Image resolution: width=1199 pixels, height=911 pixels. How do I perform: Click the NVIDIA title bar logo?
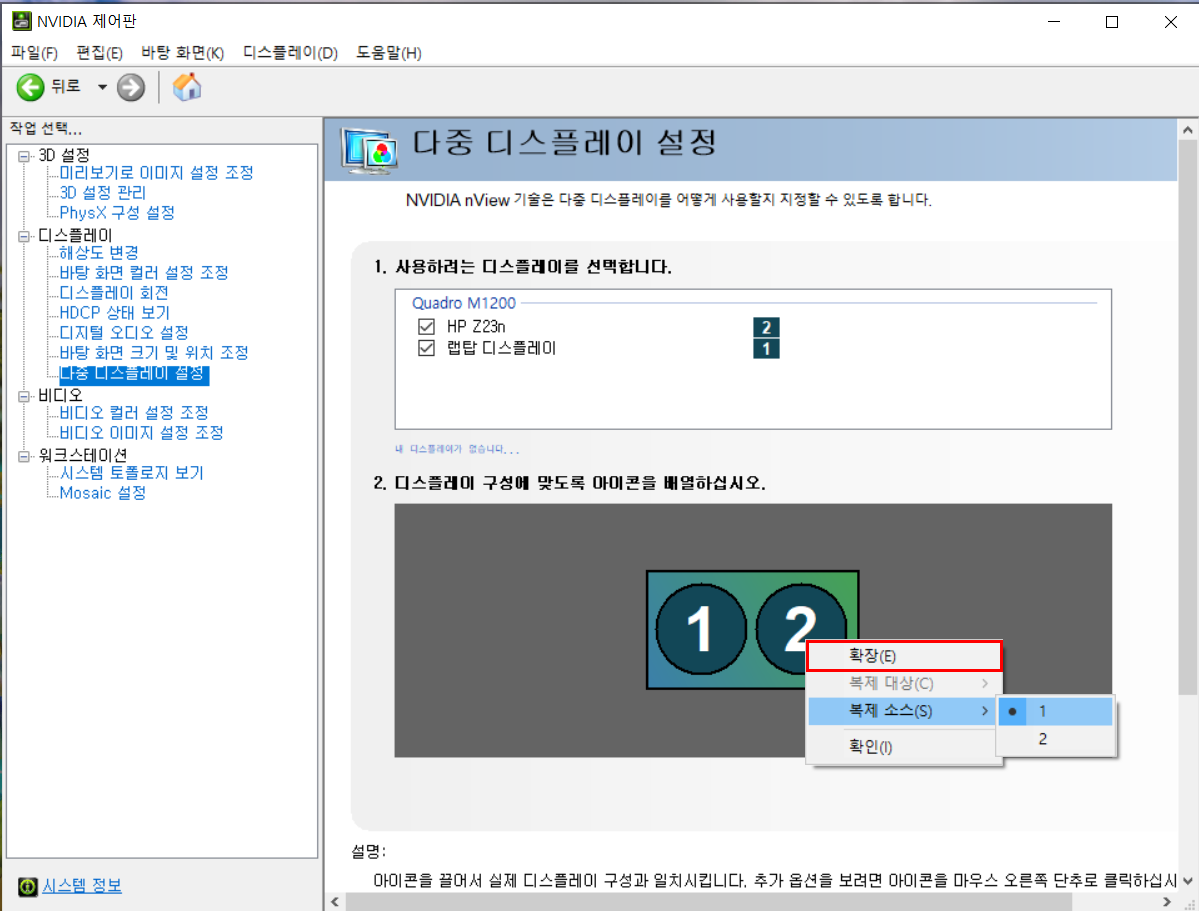coord(21,21)
